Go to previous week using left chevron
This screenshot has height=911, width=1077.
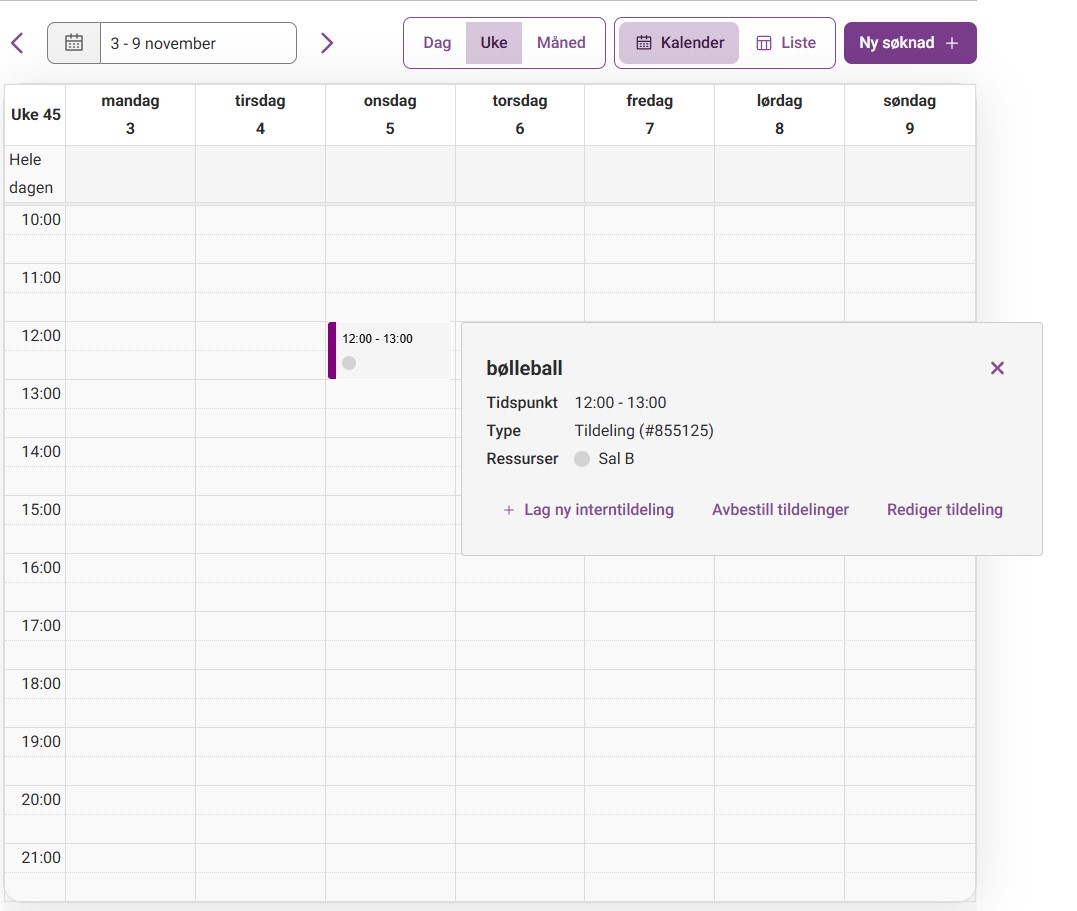pyautogui.click(x=17, y=43)
